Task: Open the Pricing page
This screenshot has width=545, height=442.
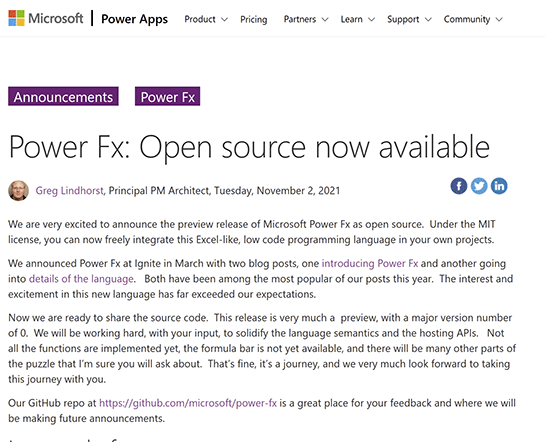Action: tap(254, 19)
